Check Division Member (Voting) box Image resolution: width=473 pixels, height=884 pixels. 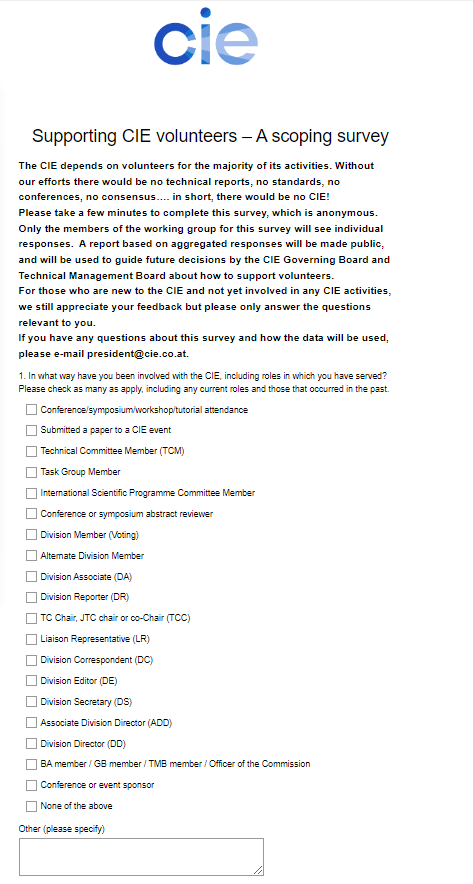(31, 534)
